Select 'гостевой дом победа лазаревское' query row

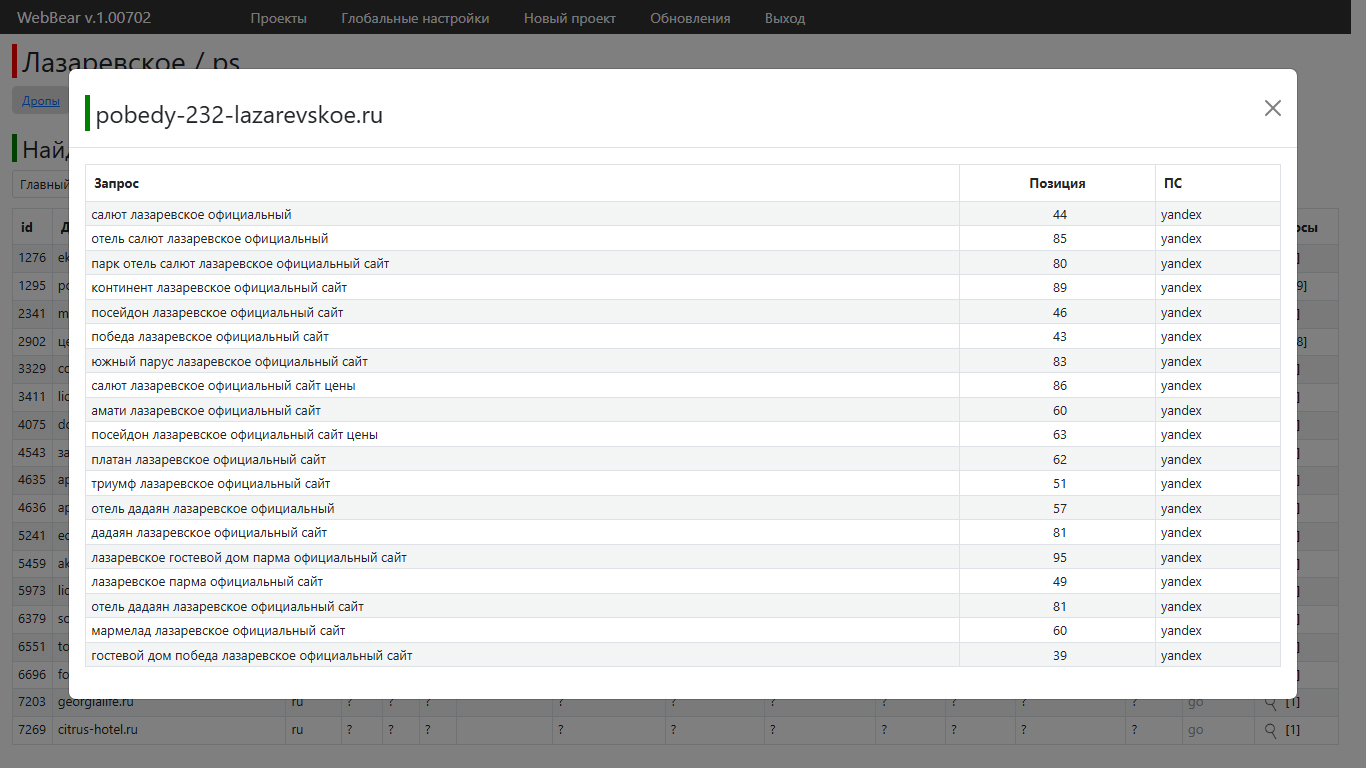click(251, 655)
